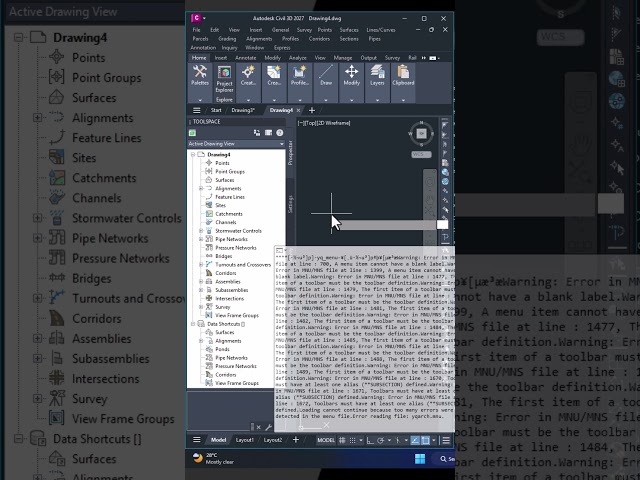Switch to the Layout1 tab
The image size is (640, 480).
244,440
